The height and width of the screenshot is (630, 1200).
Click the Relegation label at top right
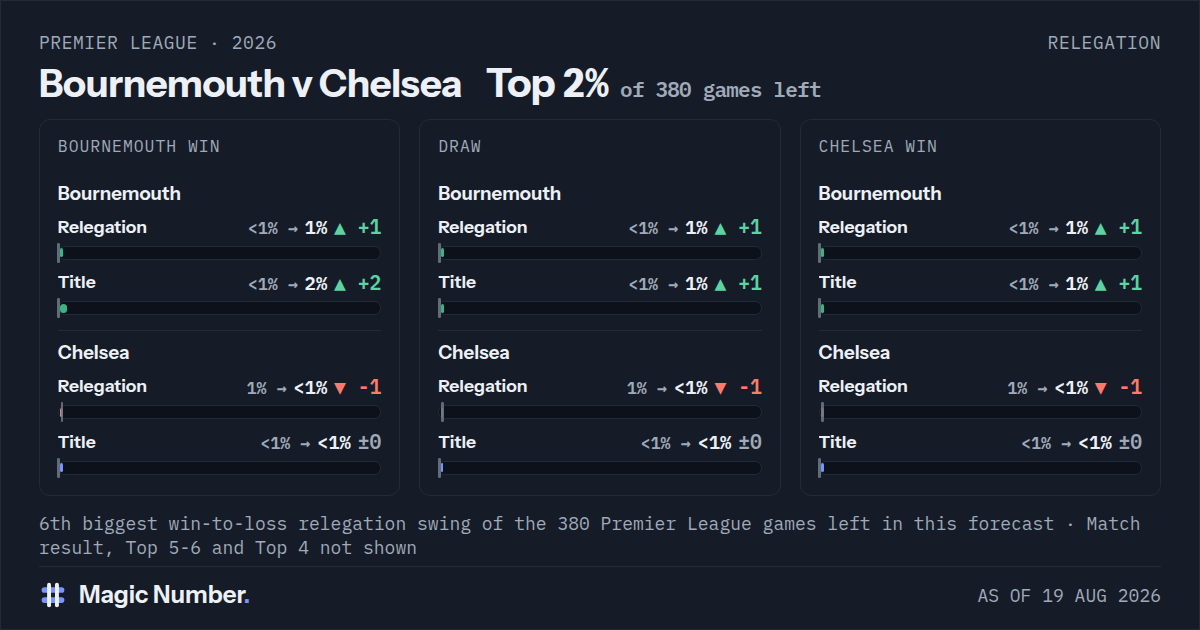[1104, 43]
